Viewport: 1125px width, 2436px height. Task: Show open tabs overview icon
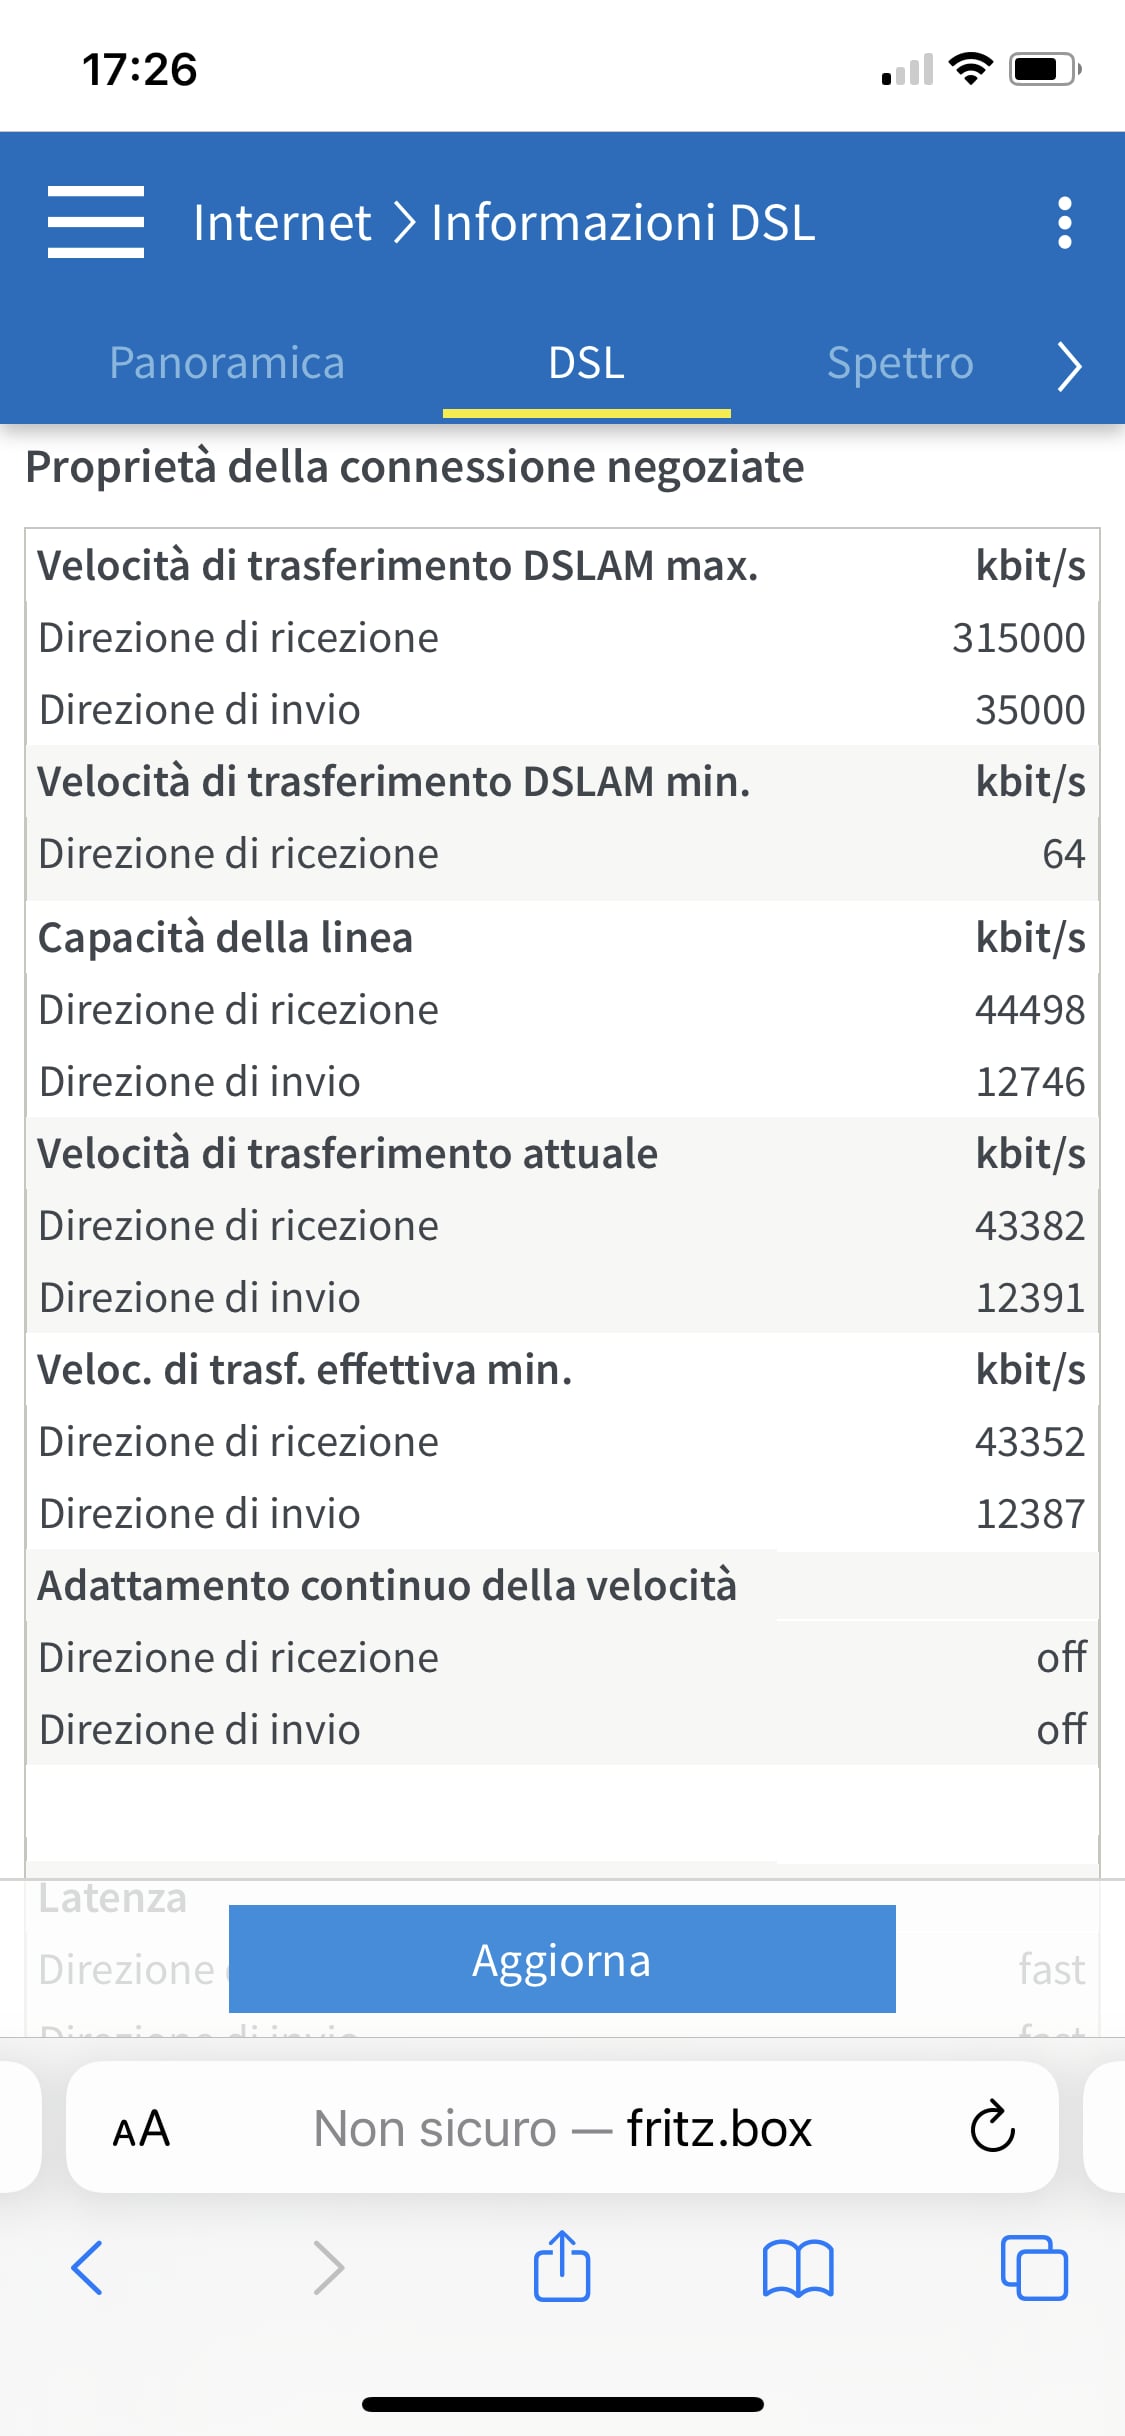tap(1034, 2267)
